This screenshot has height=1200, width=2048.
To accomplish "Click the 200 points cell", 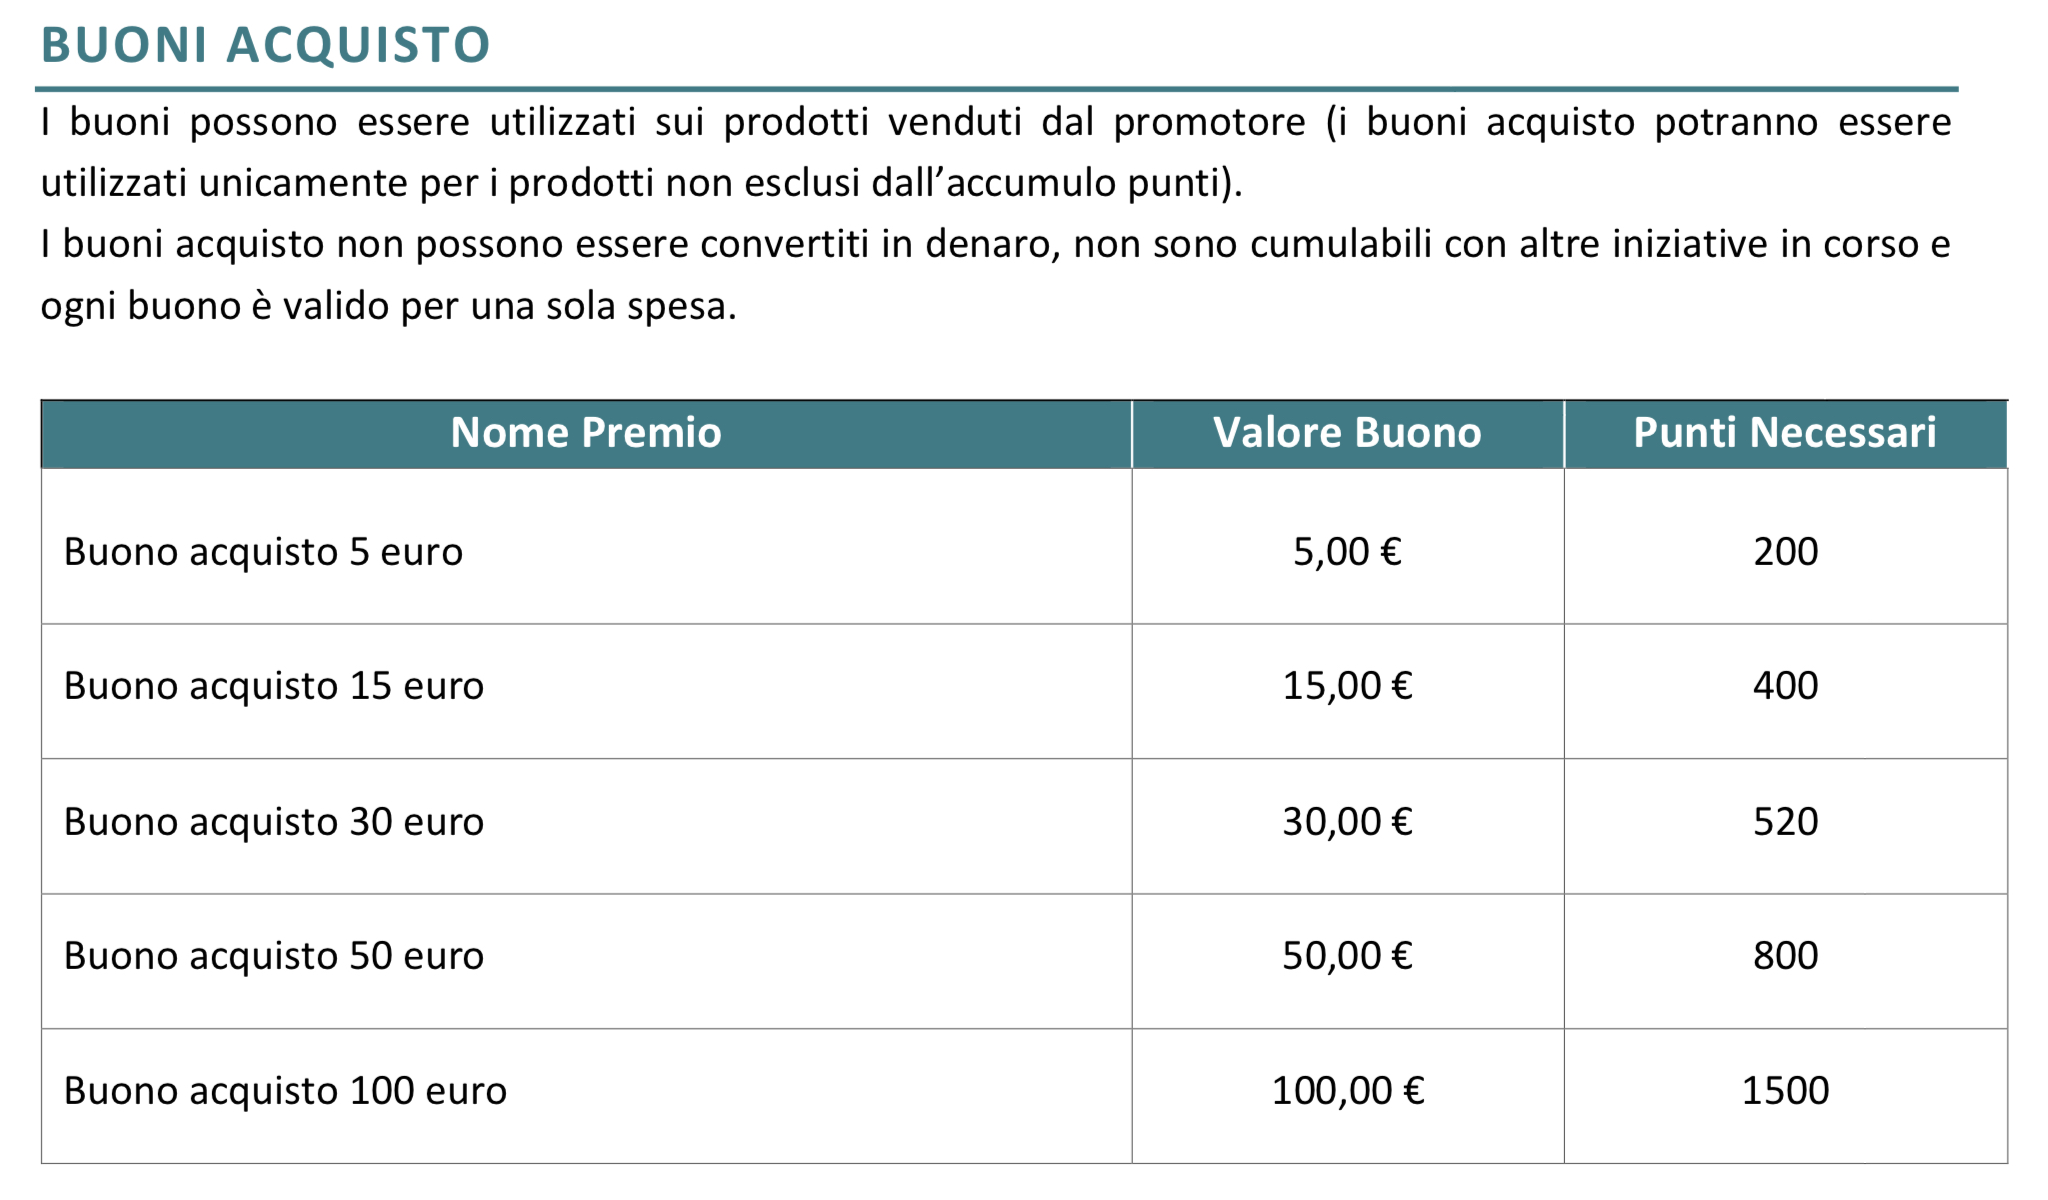I will point(1785,552).
